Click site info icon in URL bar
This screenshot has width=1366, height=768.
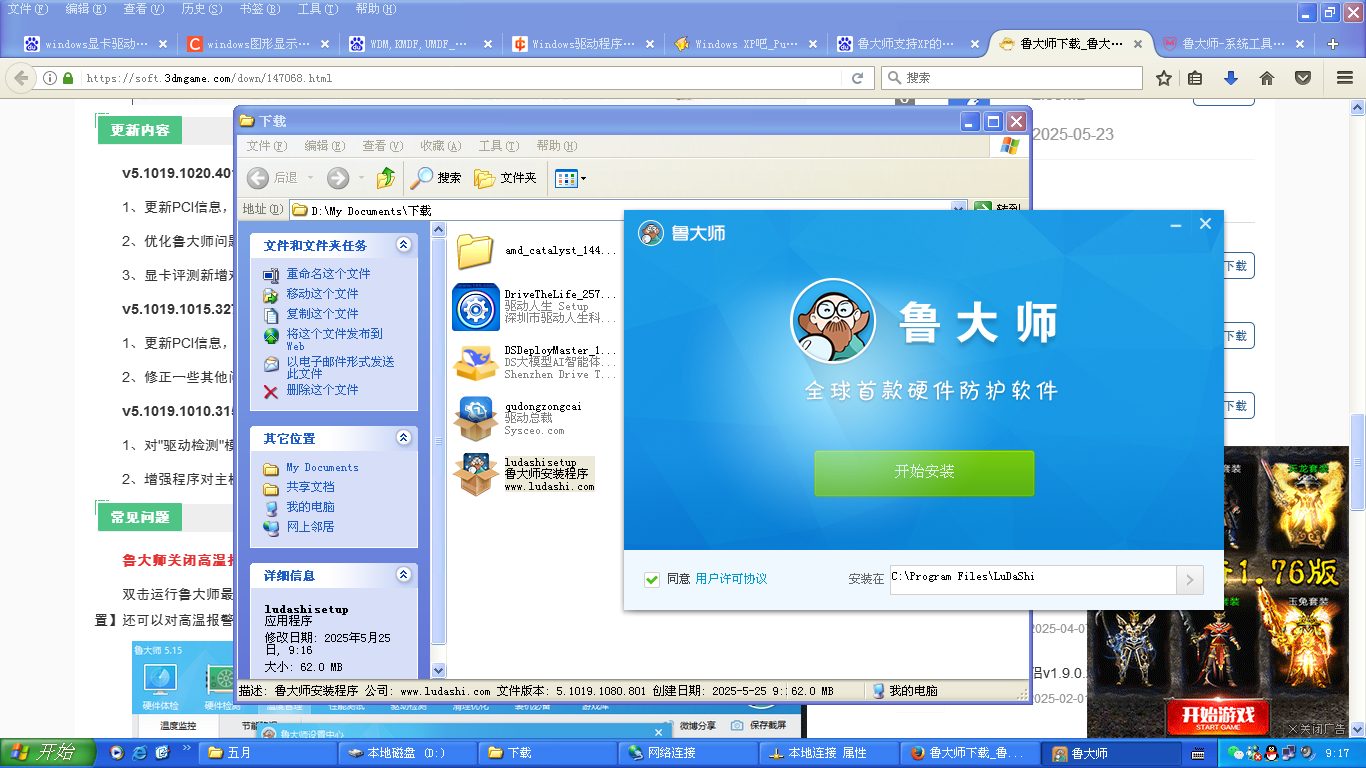(49, 78)
